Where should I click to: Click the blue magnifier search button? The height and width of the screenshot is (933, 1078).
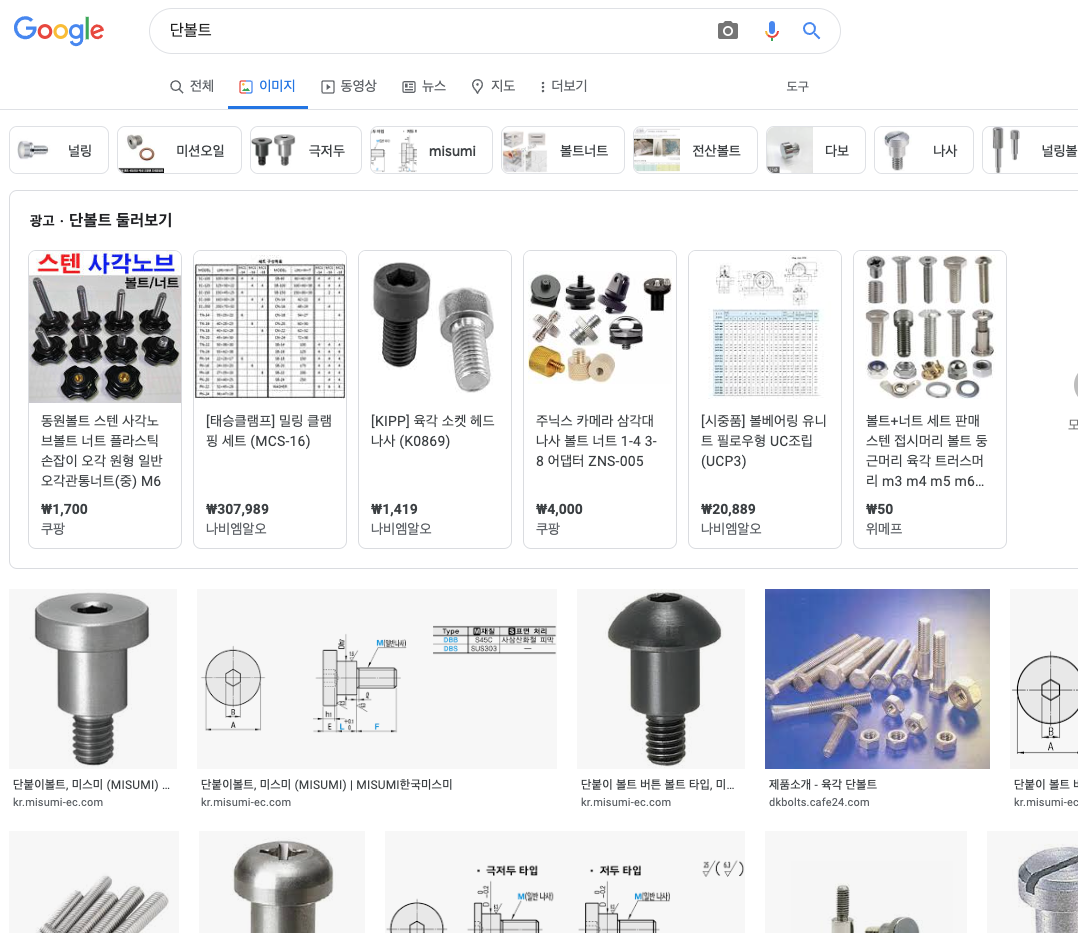pos(811,31)
